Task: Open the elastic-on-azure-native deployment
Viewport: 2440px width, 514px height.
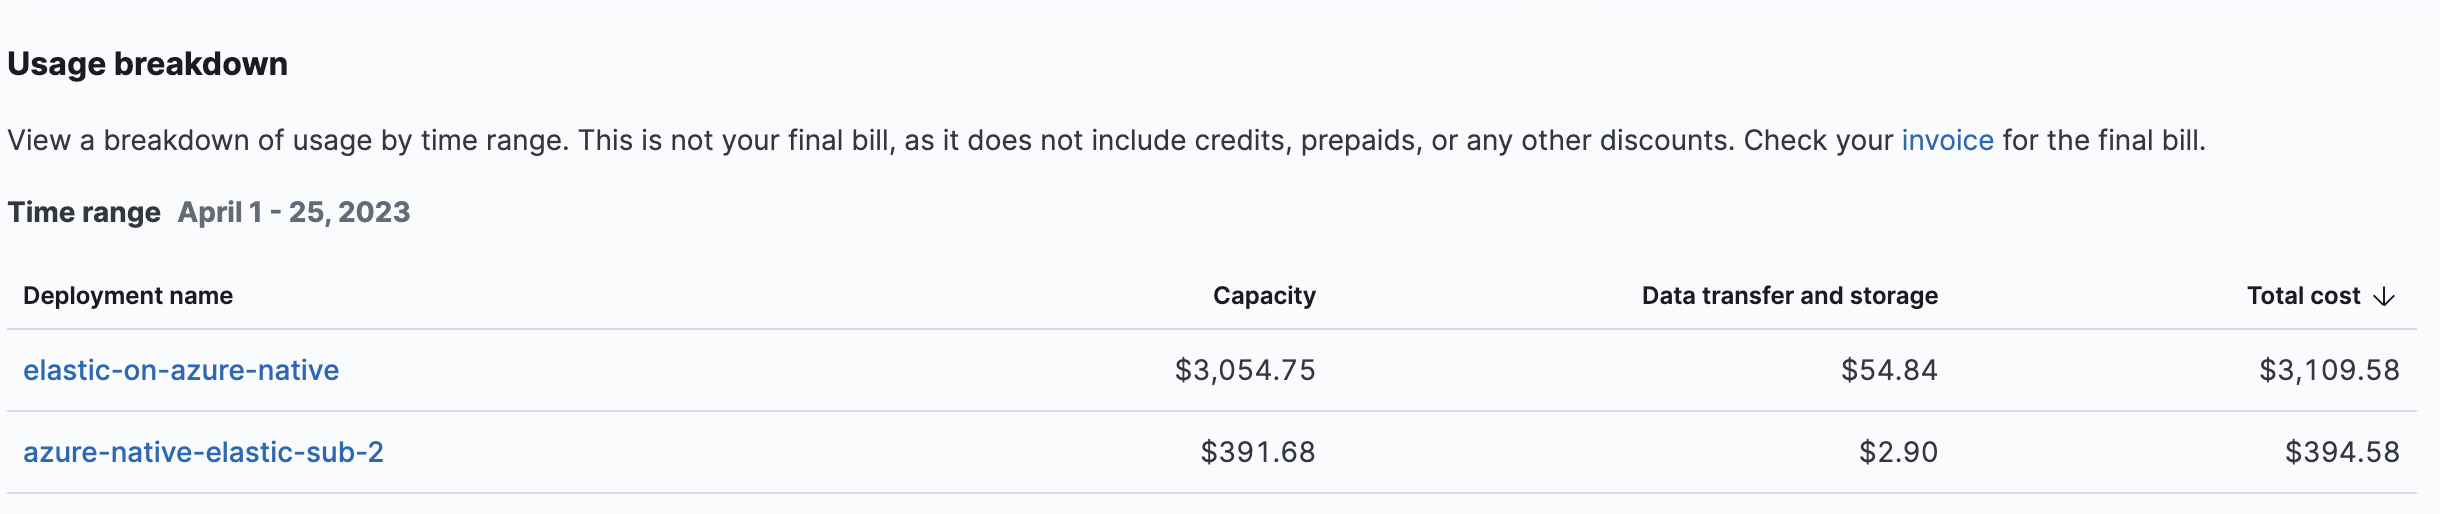Action: click(181, 370)
